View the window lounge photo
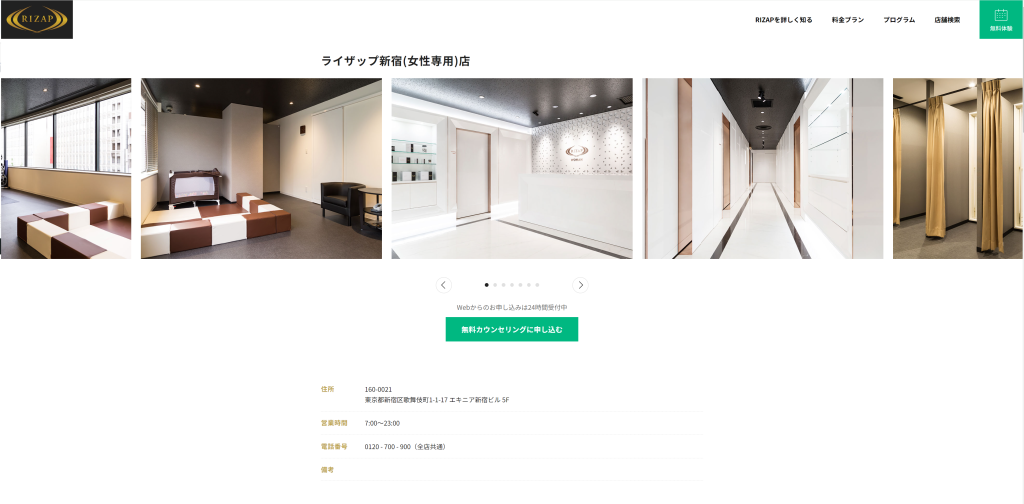Image resolution: width=1024 pixels, height=504 pixels. [66, 168]
